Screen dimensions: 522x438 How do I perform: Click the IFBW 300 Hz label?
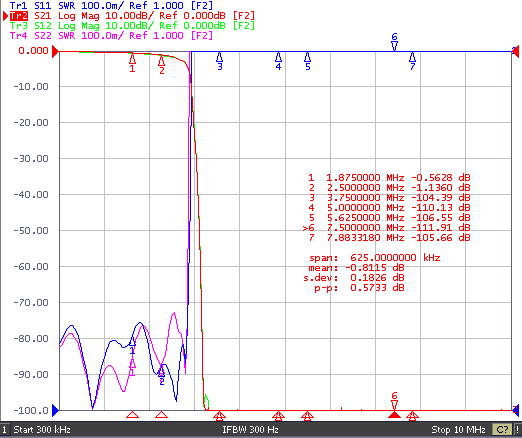pos(250,430)
